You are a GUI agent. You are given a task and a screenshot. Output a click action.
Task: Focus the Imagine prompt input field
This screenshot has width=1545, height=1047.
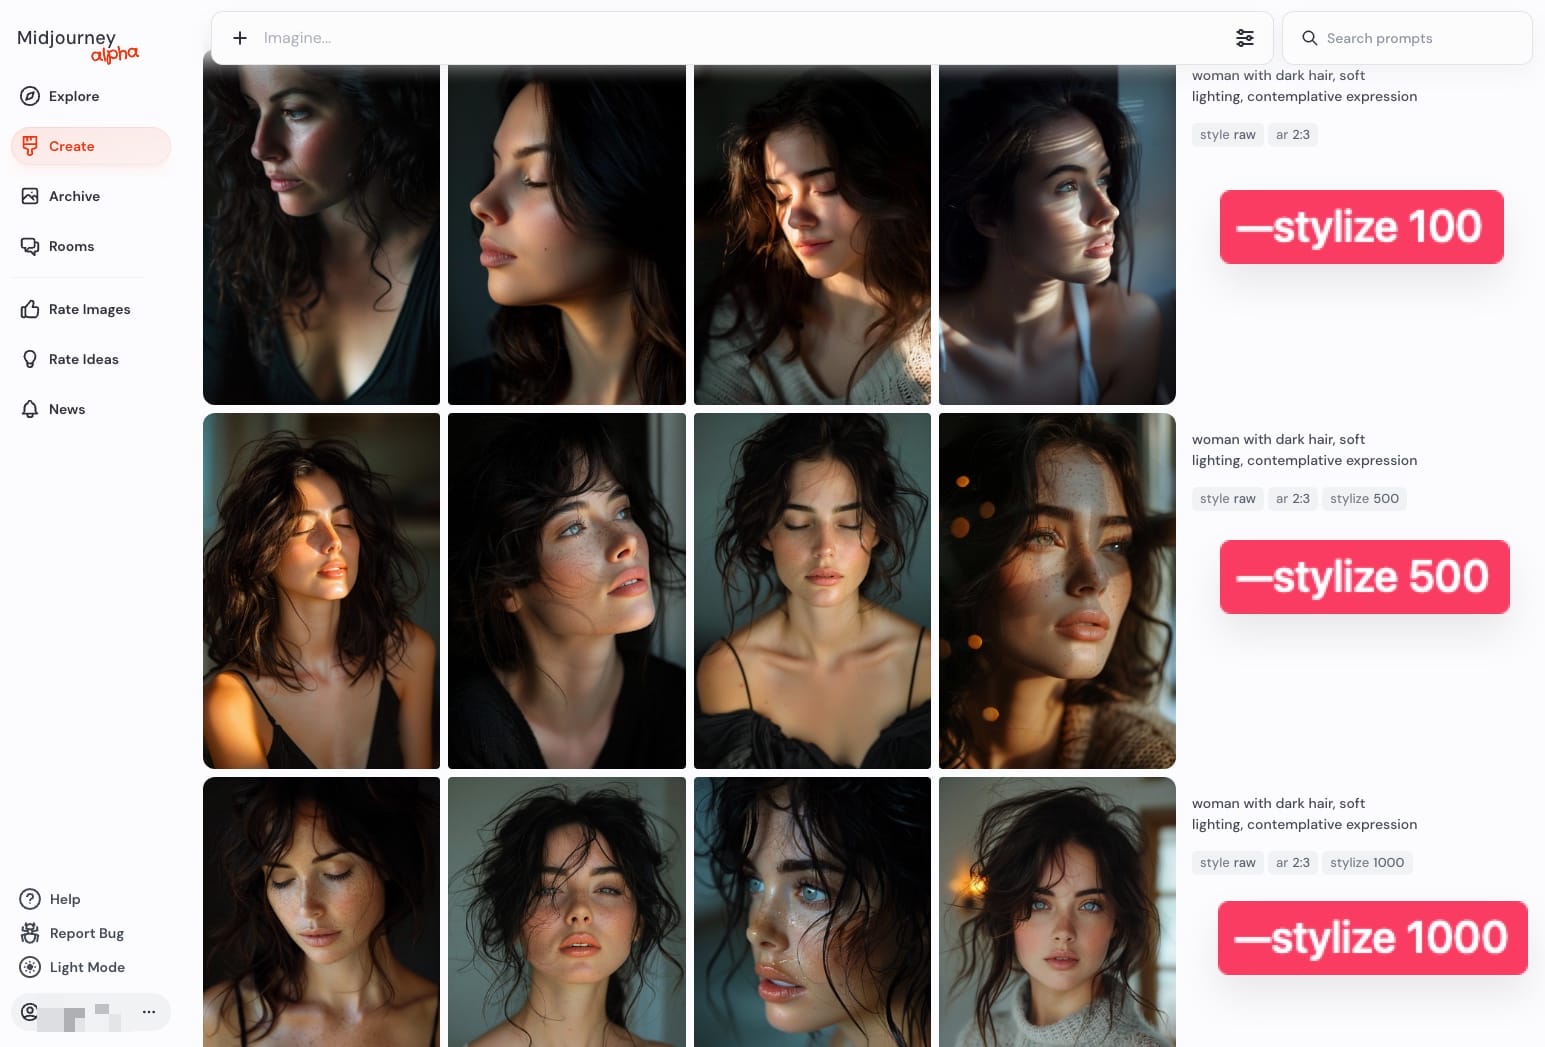point(740,38)
